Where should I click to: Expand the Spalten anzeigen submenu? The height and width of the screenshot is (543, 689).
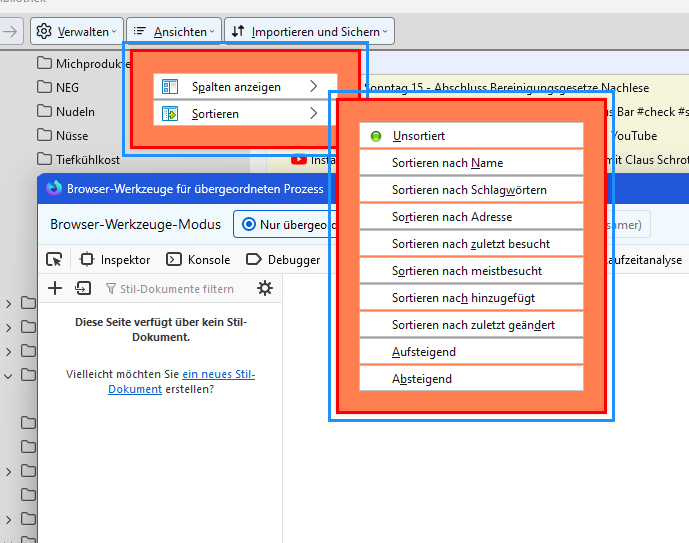[244, 87]
